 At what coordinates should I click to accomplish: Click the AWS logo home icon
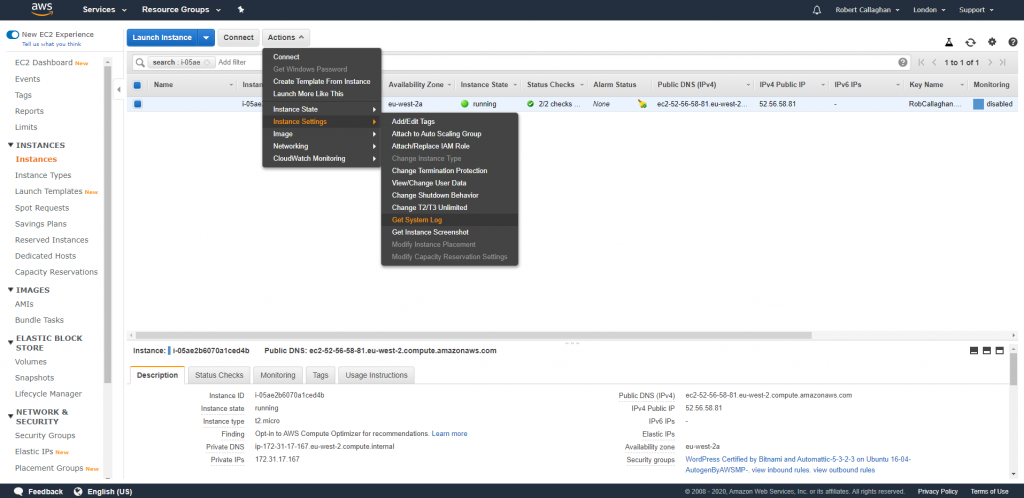pos(42,9)
